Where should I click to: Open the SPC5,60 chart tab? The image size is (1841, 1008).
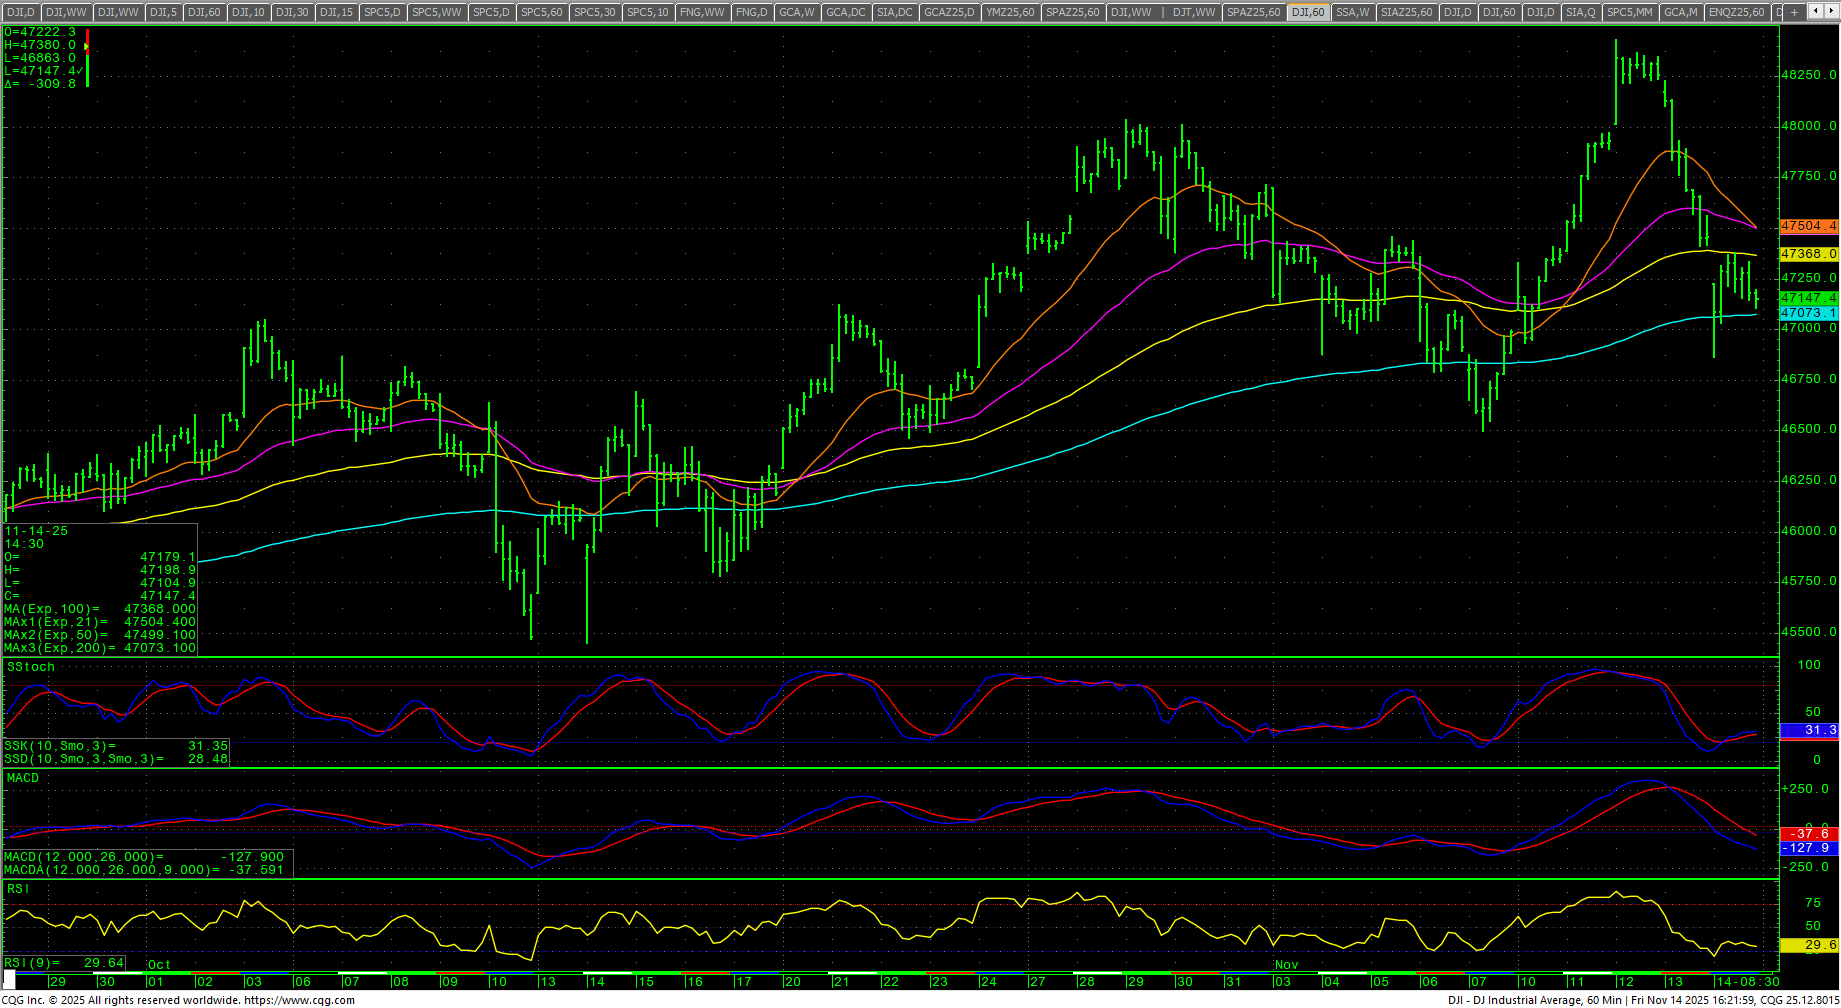click(542, 12)
